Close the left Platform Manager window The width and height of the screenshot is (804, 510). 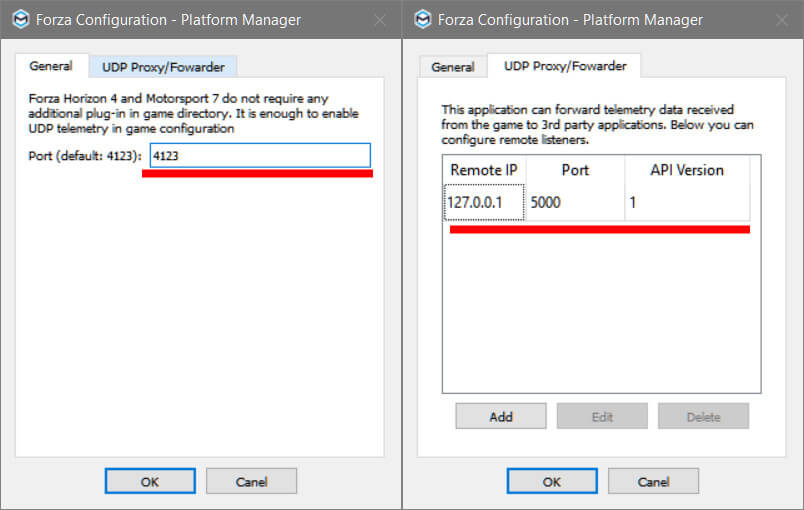click(x=380, y=20)
